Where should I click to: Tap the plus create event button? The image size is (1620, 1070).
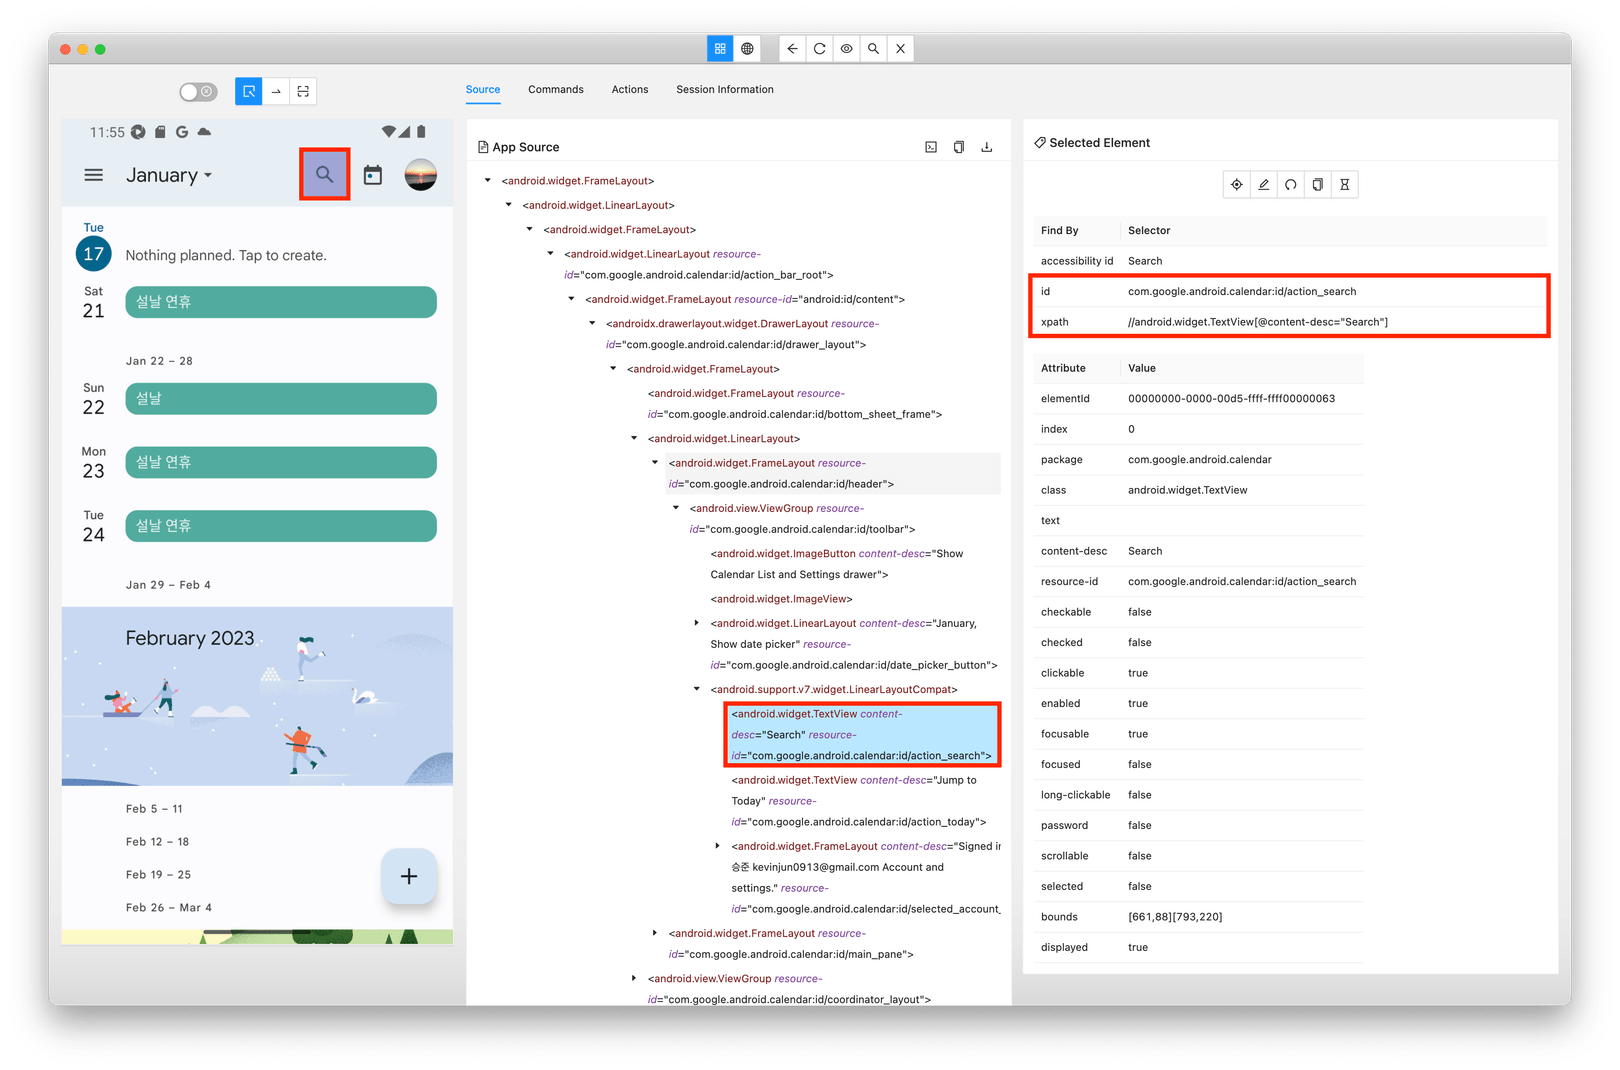coord(409,876)
